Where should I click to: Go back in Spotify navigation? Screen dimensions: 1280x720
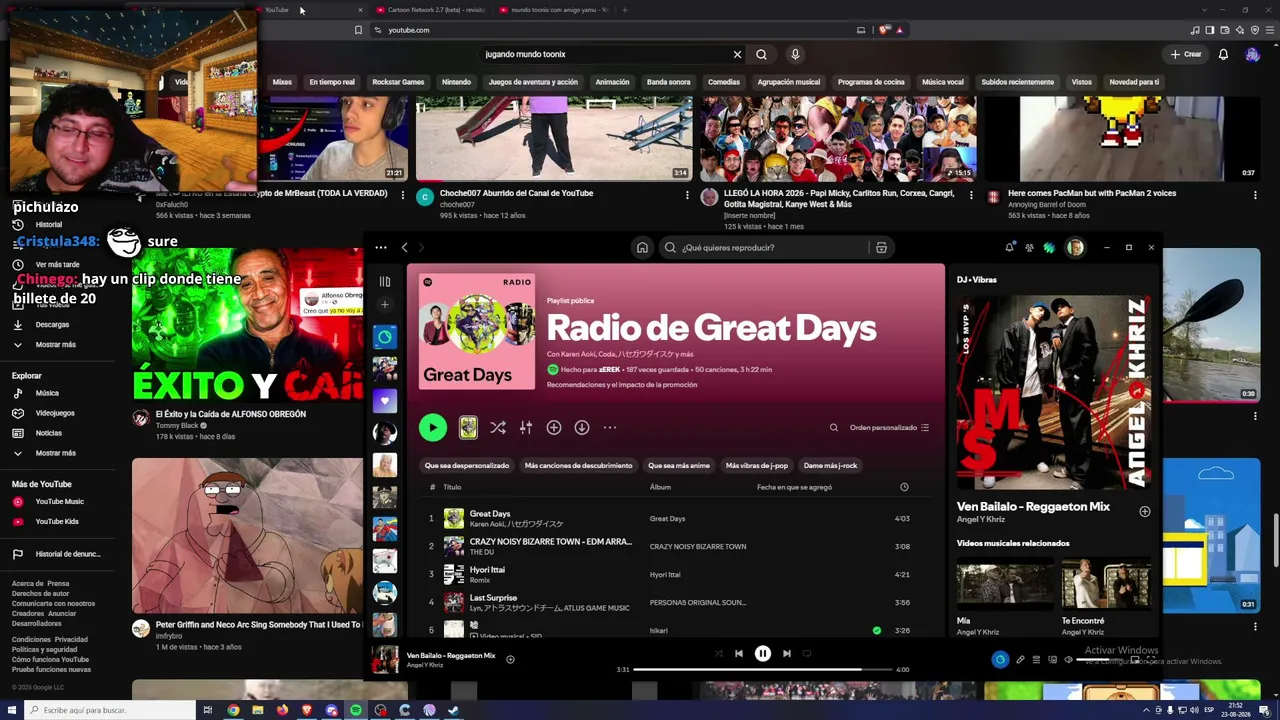(x=404, y=248)
